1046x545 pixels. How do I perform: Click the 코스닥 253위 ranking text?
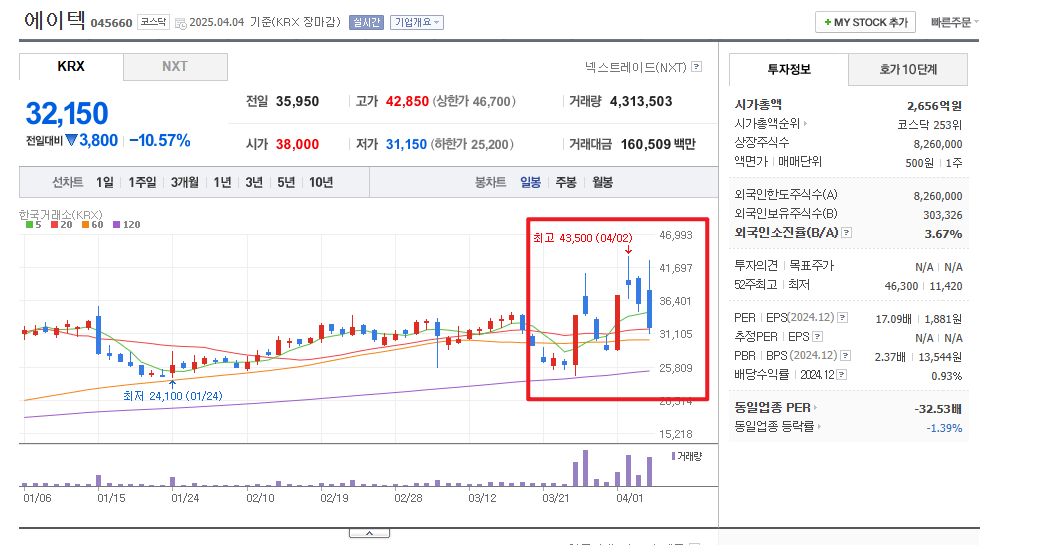point(929,125)
